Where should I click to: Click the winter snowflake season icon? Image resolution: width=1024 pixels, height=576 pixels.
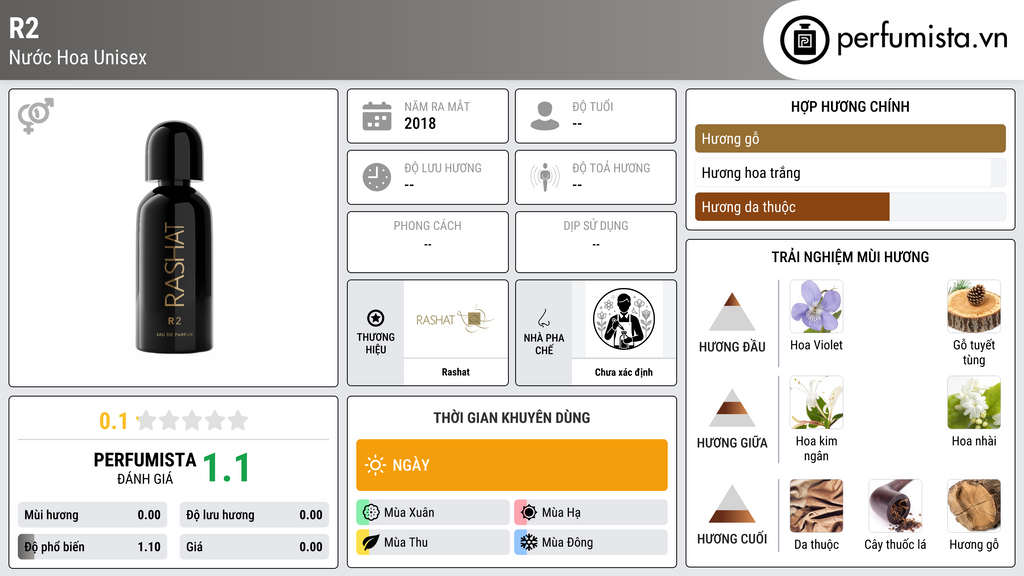(529, 542)
